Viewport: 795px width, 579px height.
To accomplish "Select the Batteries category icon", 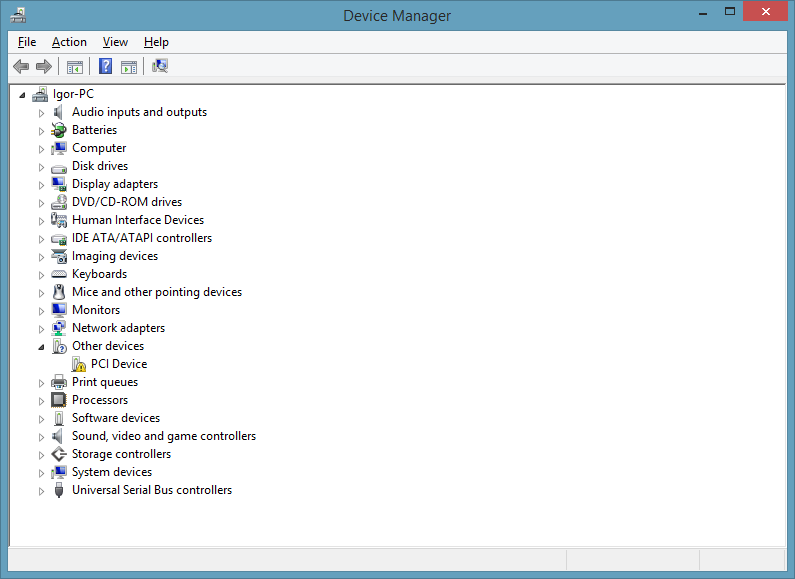I will [x=59, y=130].
